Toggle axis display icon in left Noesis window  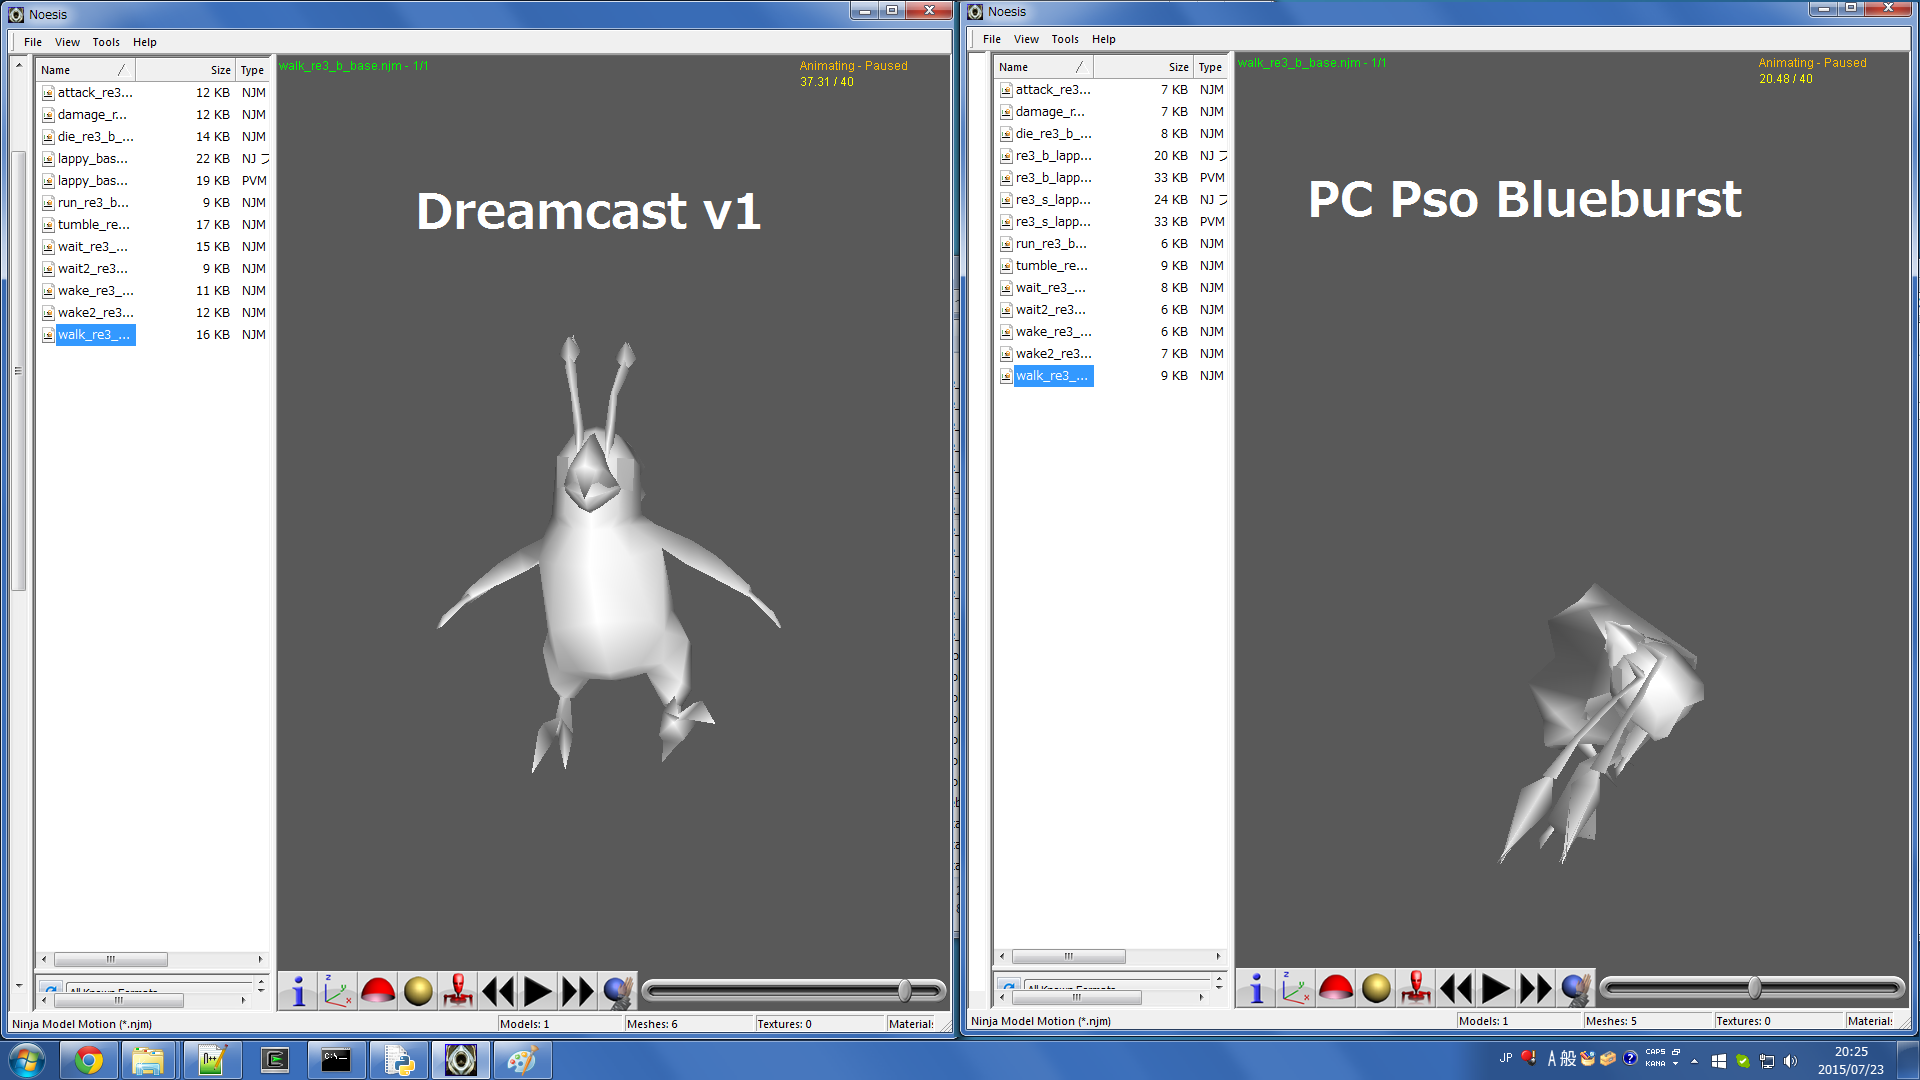tap(338, 991)
